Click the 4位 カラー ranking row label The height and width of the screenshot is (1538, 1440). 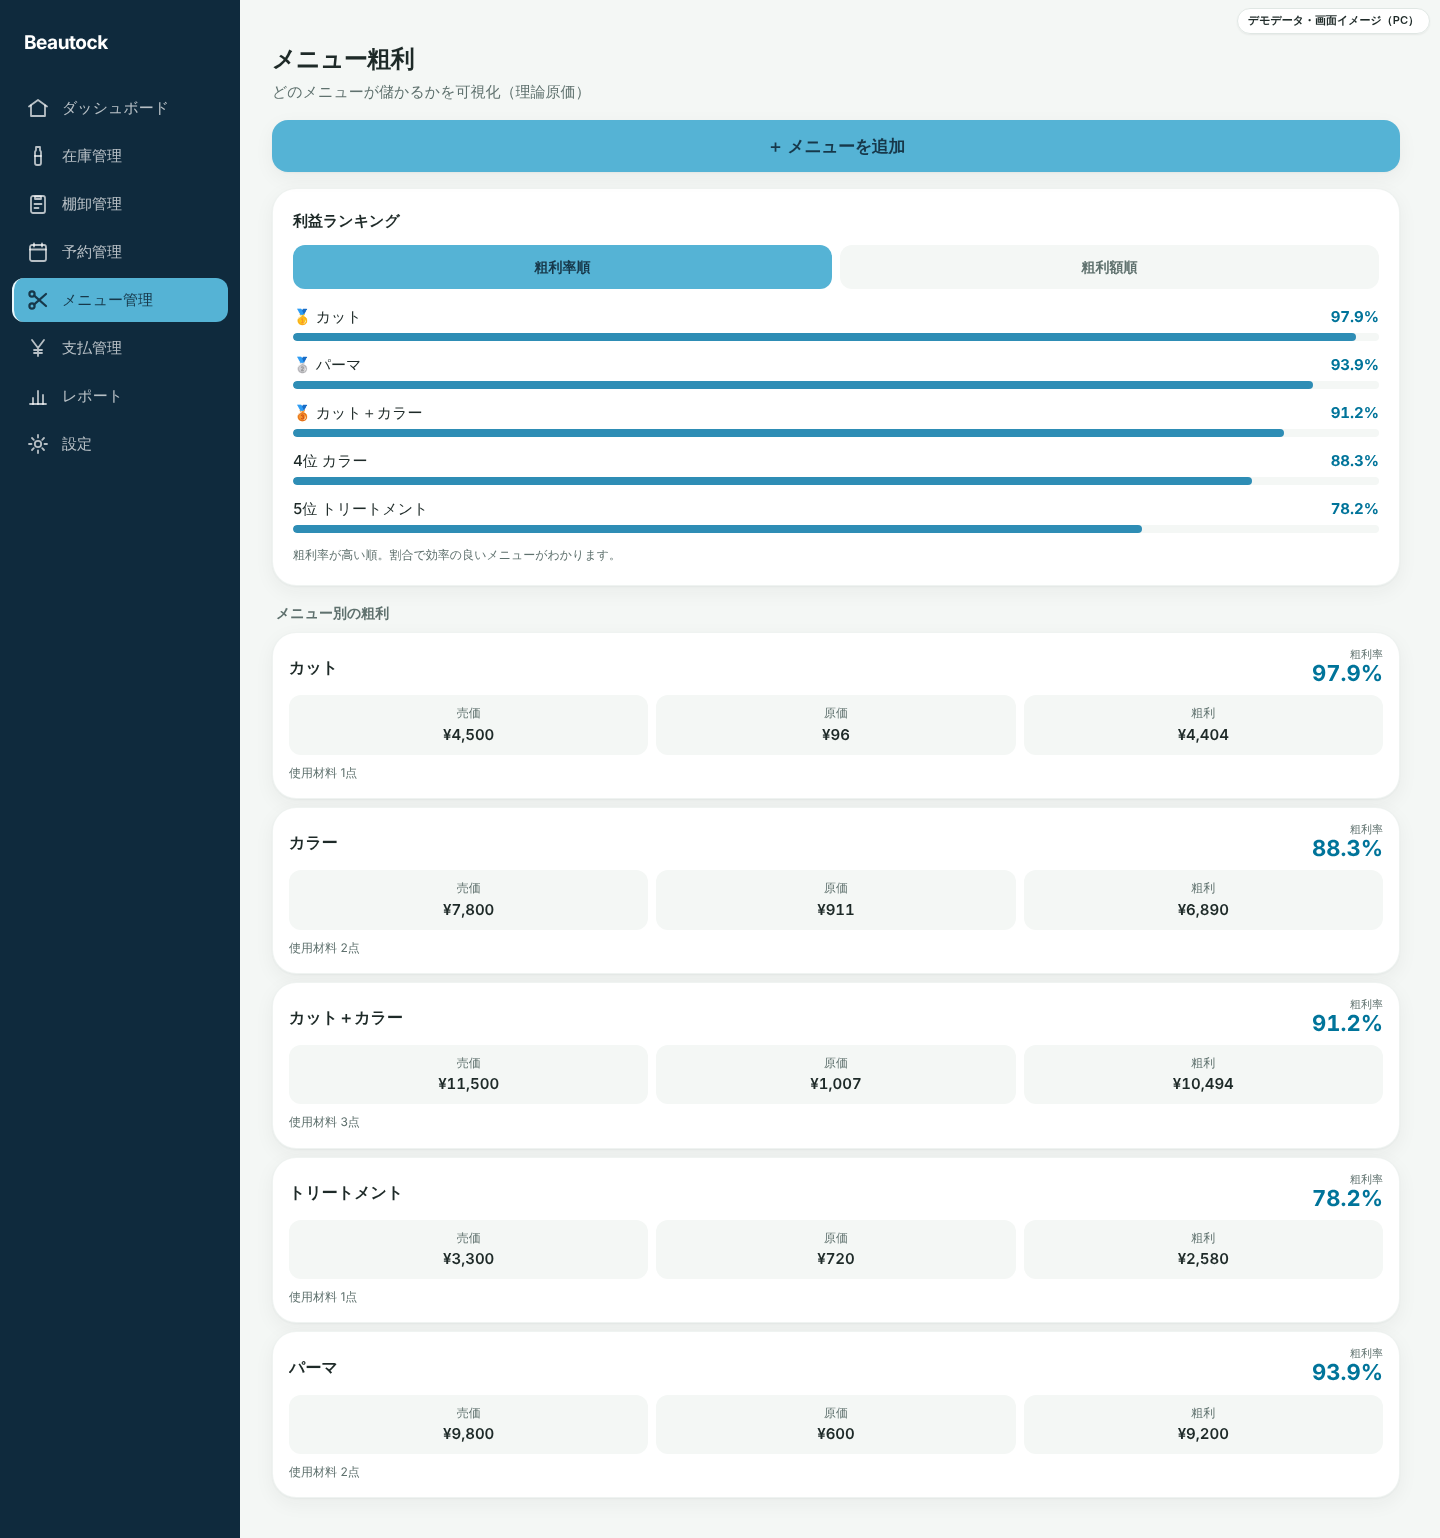click(330, 461)
